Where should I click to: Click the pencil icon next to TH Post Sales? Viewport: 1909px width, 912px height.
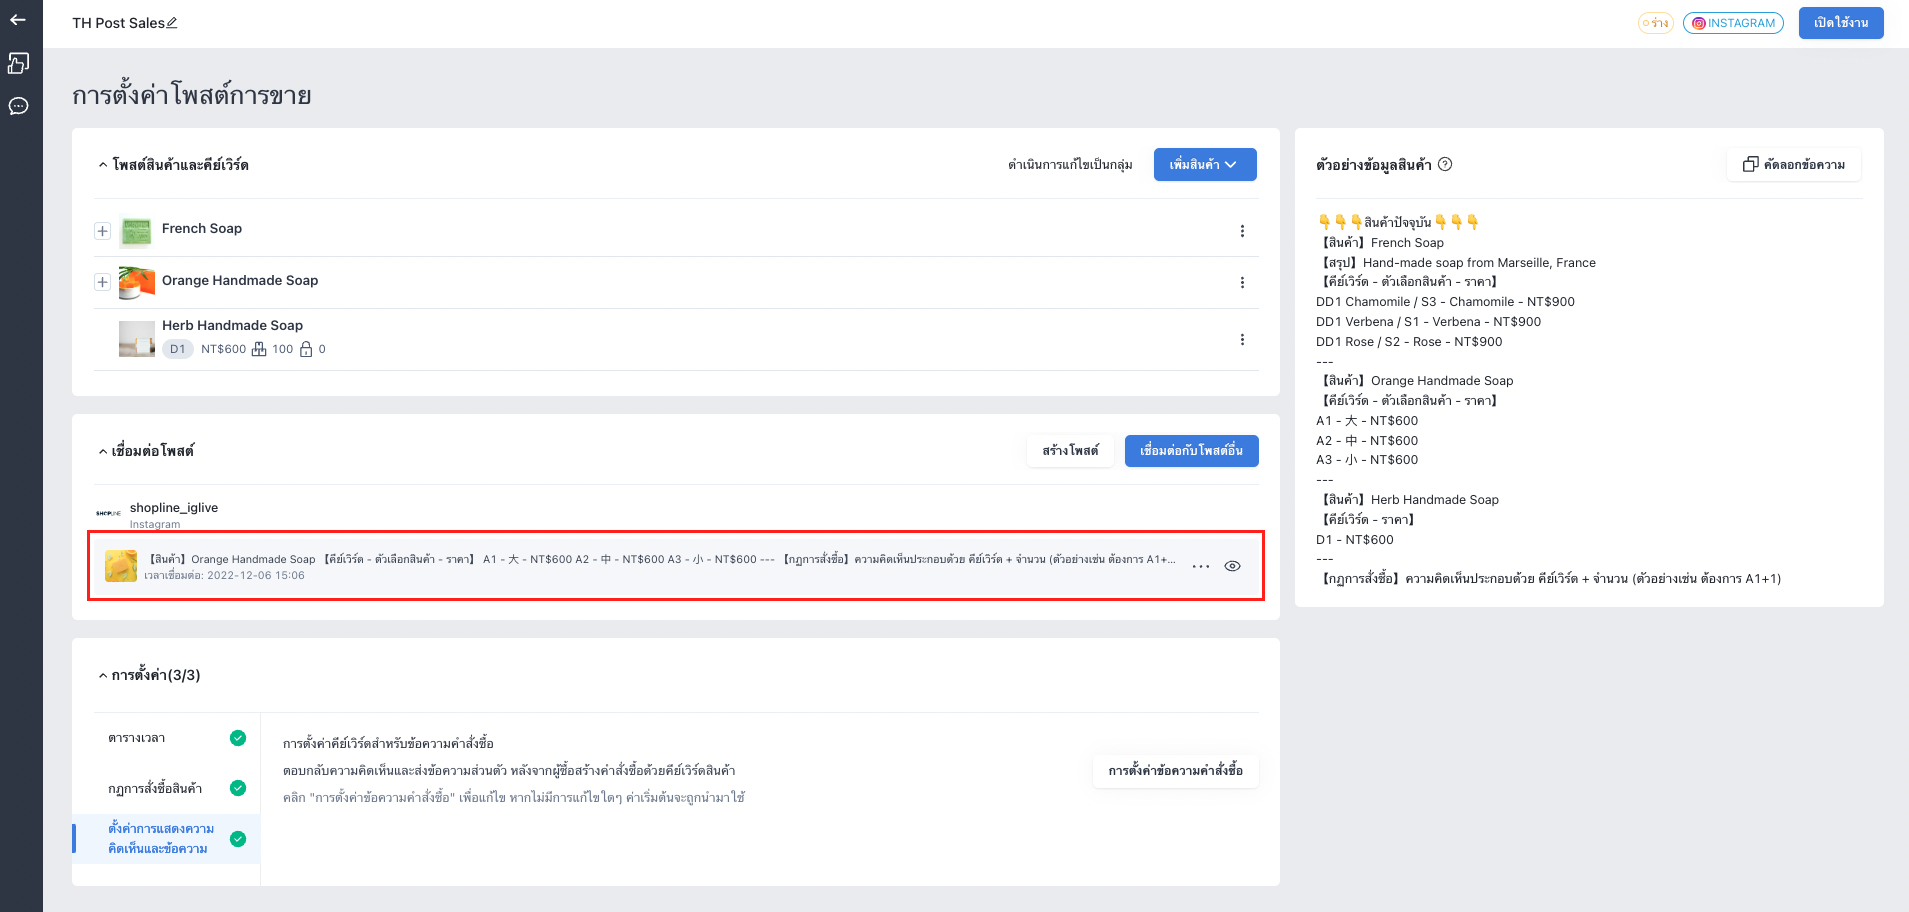[172, 23]
